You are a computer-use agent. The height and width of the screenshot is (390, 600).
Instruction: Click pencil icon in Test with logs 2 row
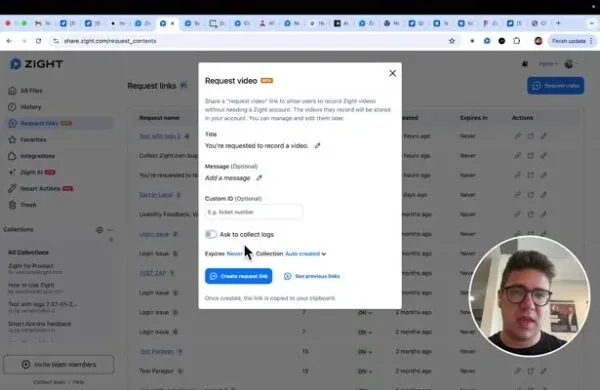(543, 136)
